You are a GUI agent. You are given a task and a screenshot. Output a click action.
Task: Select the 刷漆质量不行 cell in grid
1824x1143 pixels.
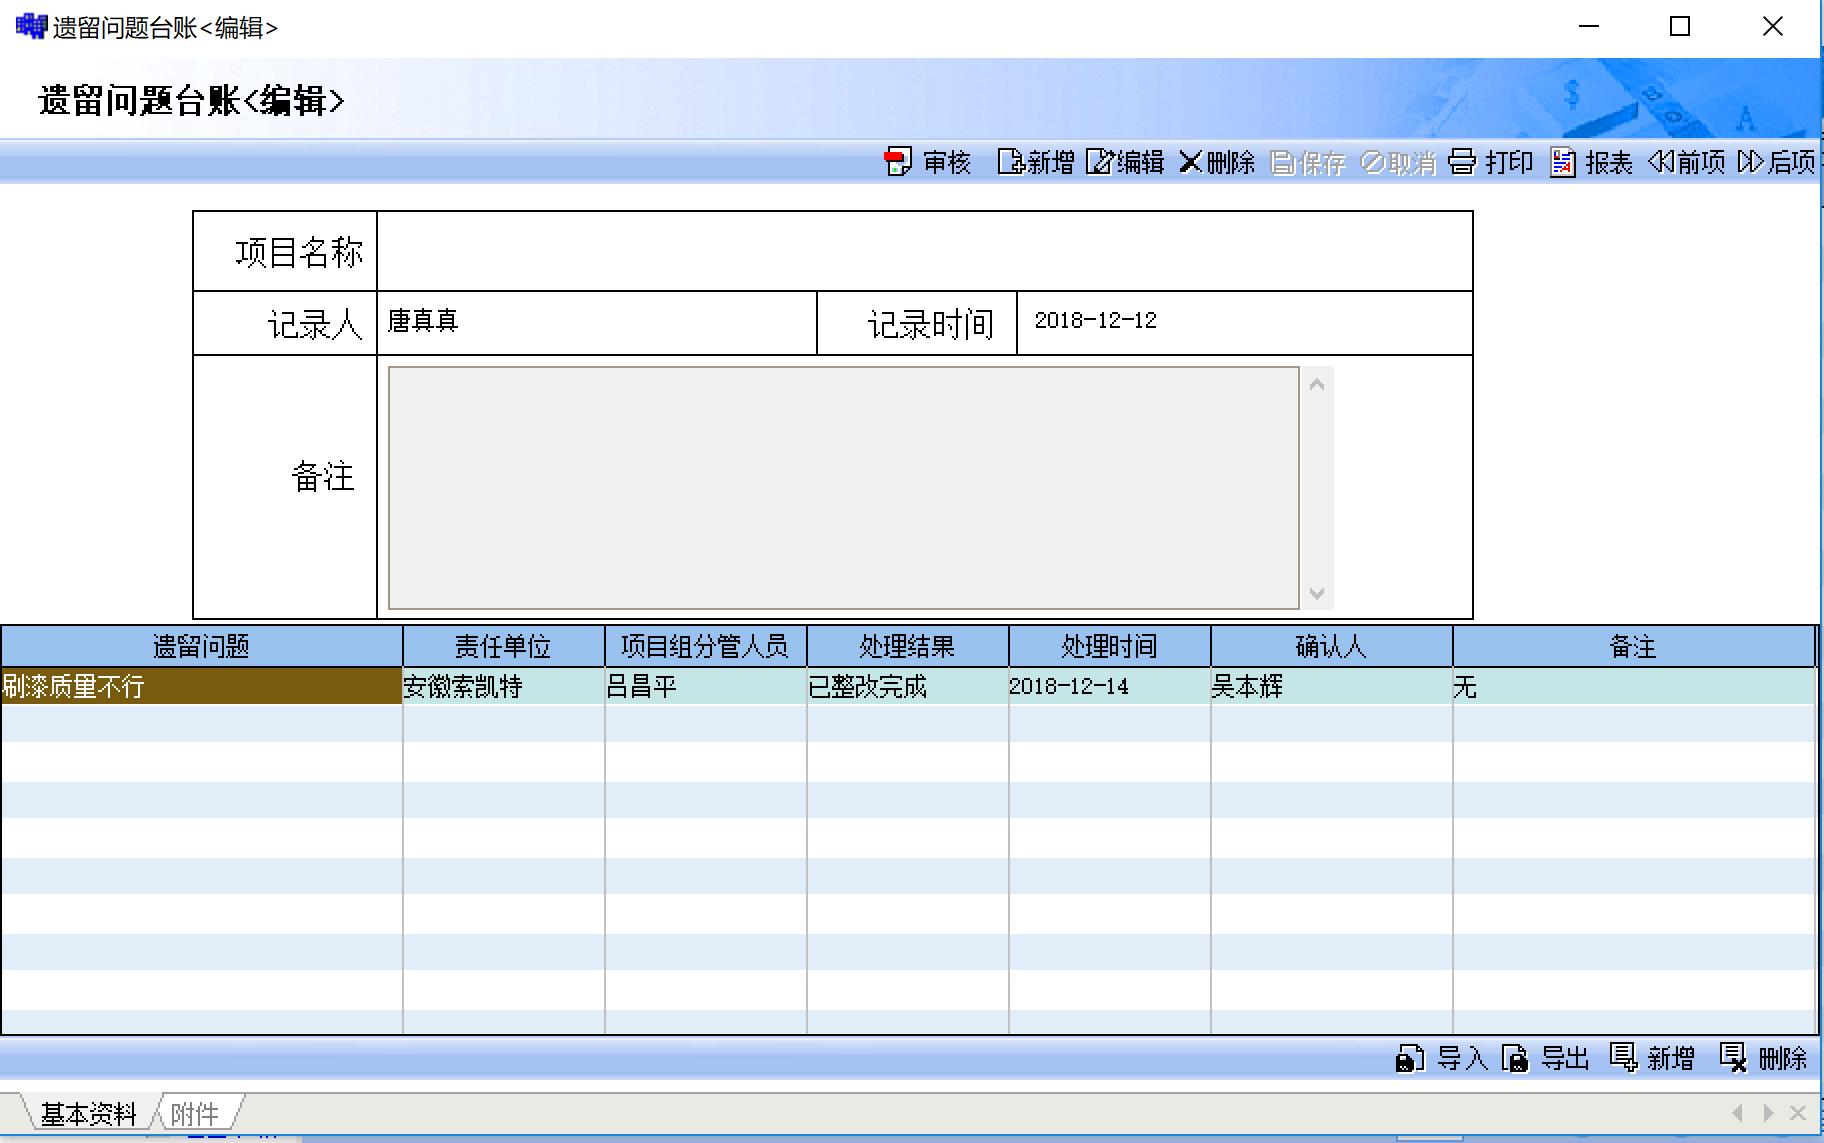201,687
